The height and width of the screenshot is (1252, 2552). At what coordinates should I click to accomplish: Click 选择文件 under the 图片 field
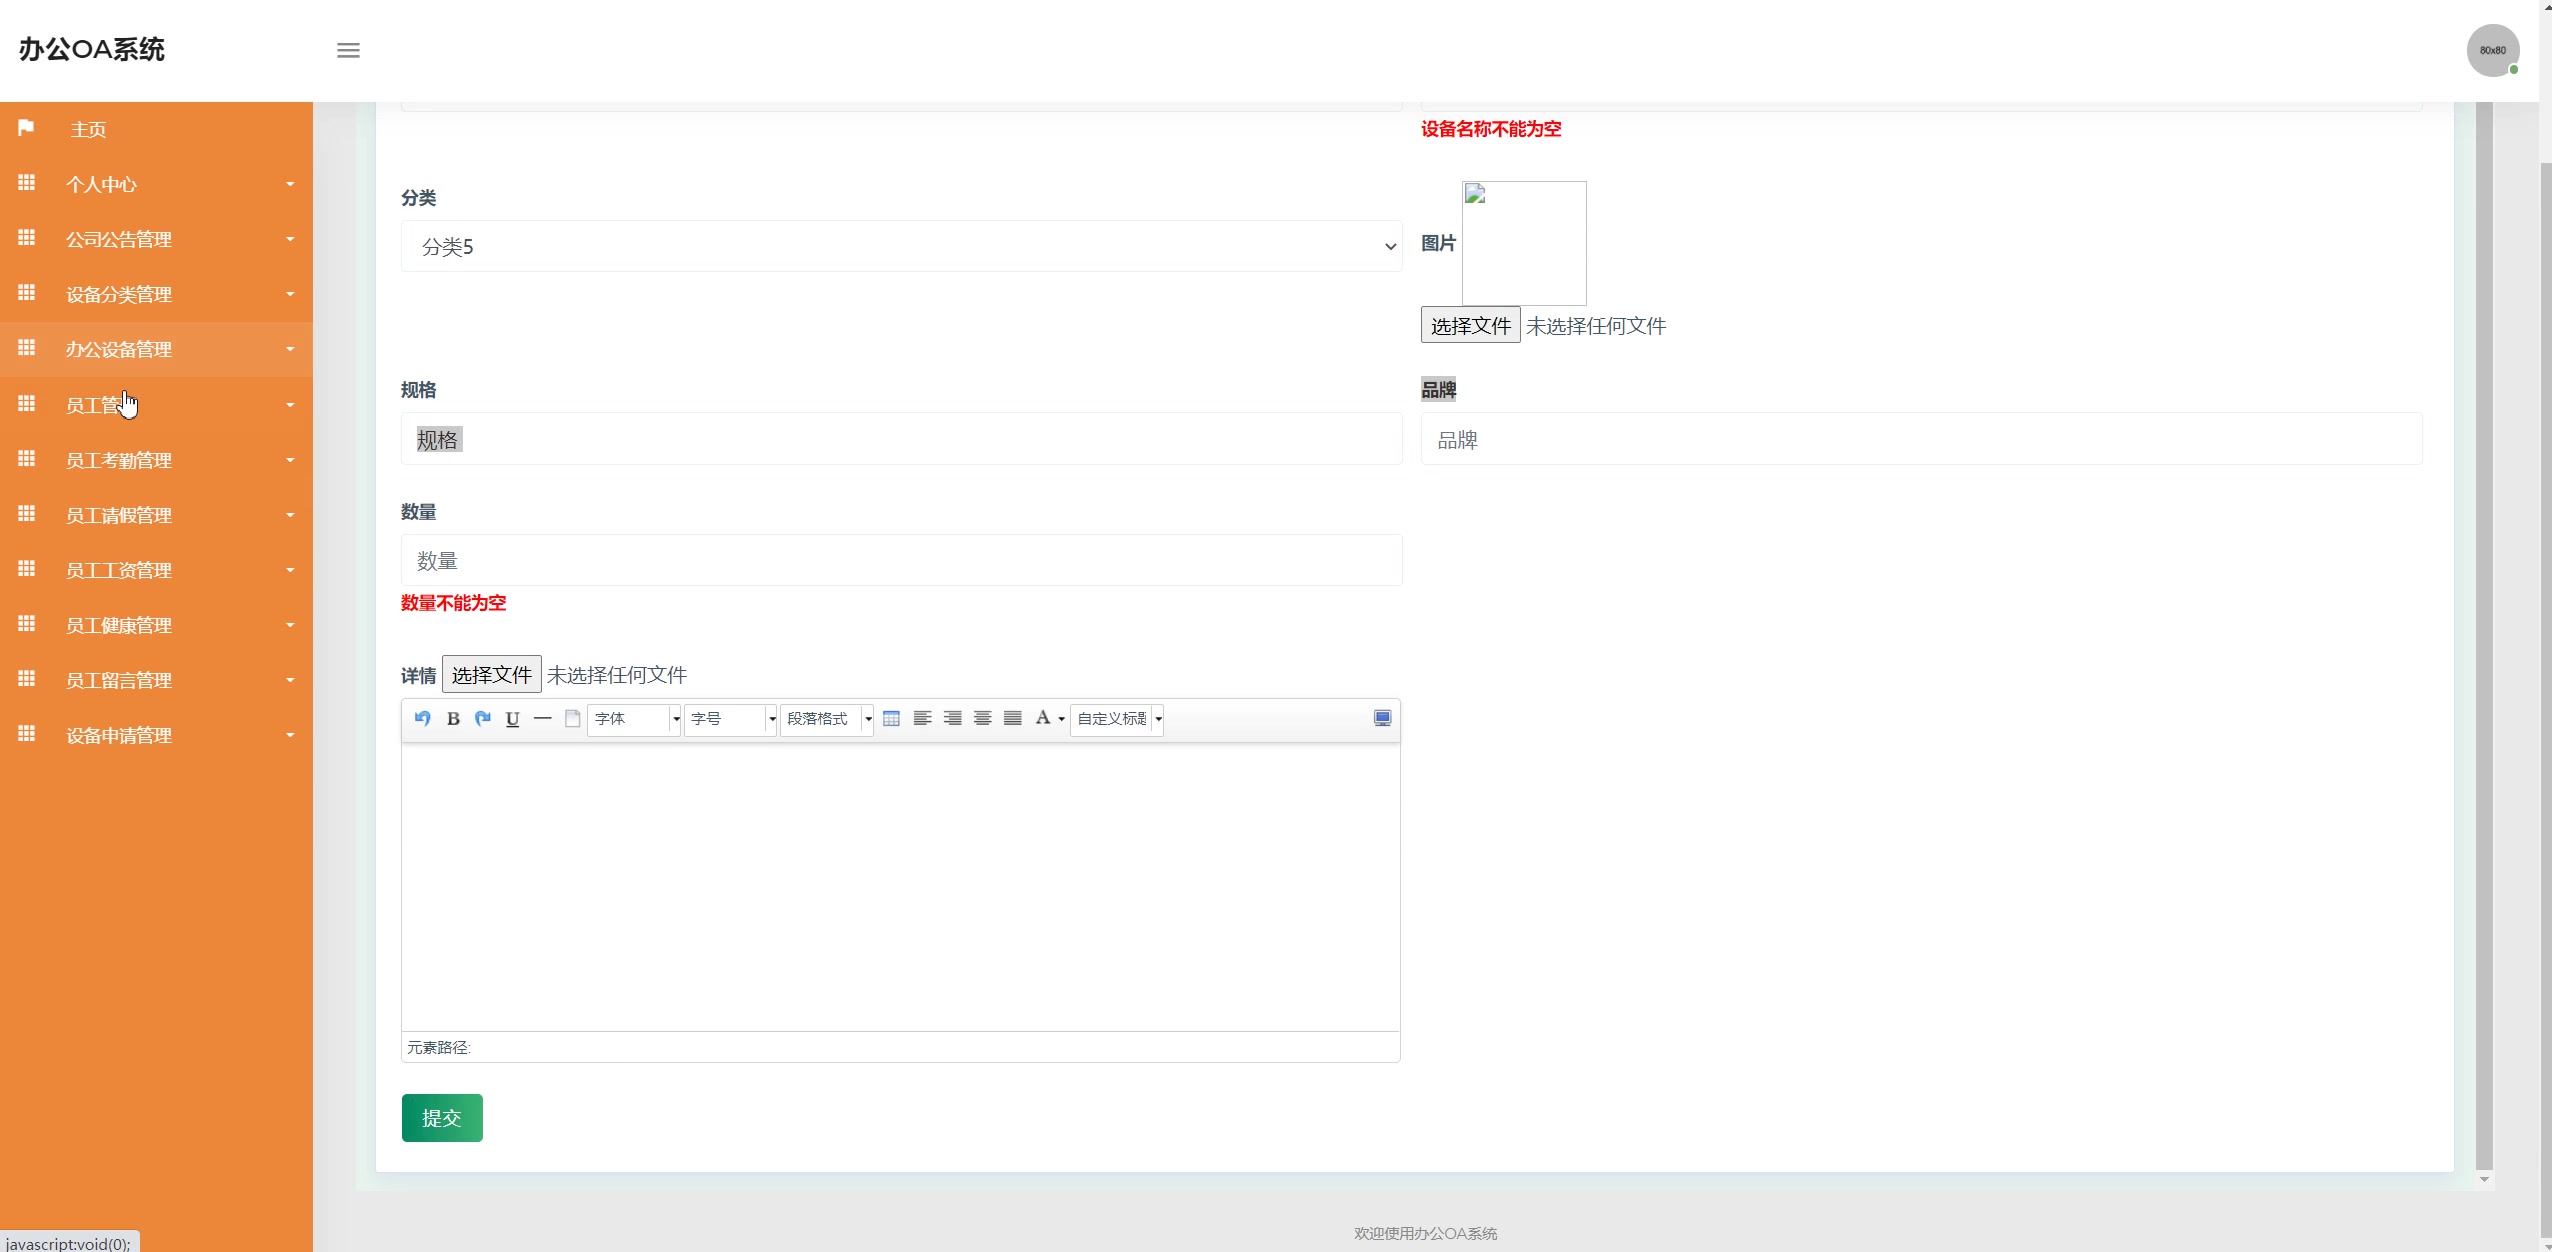point(1470,325)
